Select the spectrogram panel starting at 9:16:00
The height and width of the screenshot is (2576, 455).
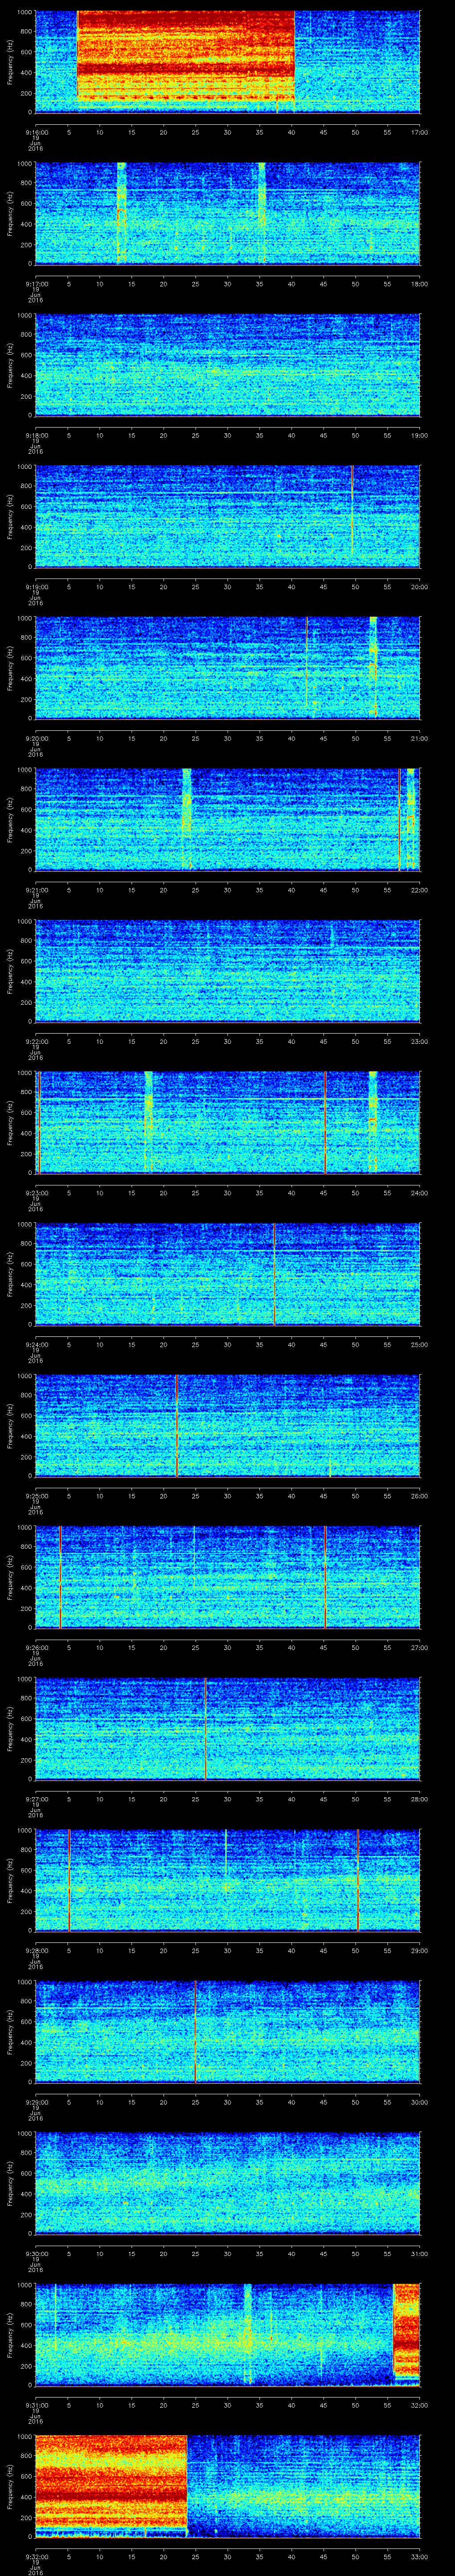227,62
